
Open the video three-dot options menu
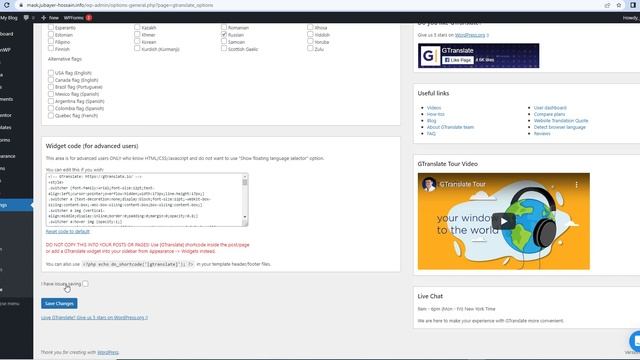pos(576,184)
